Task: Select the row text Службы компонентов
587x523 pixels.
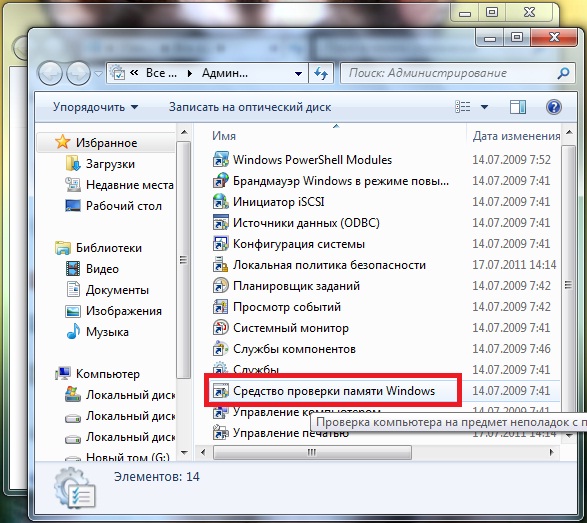Action: click(294, 349)
